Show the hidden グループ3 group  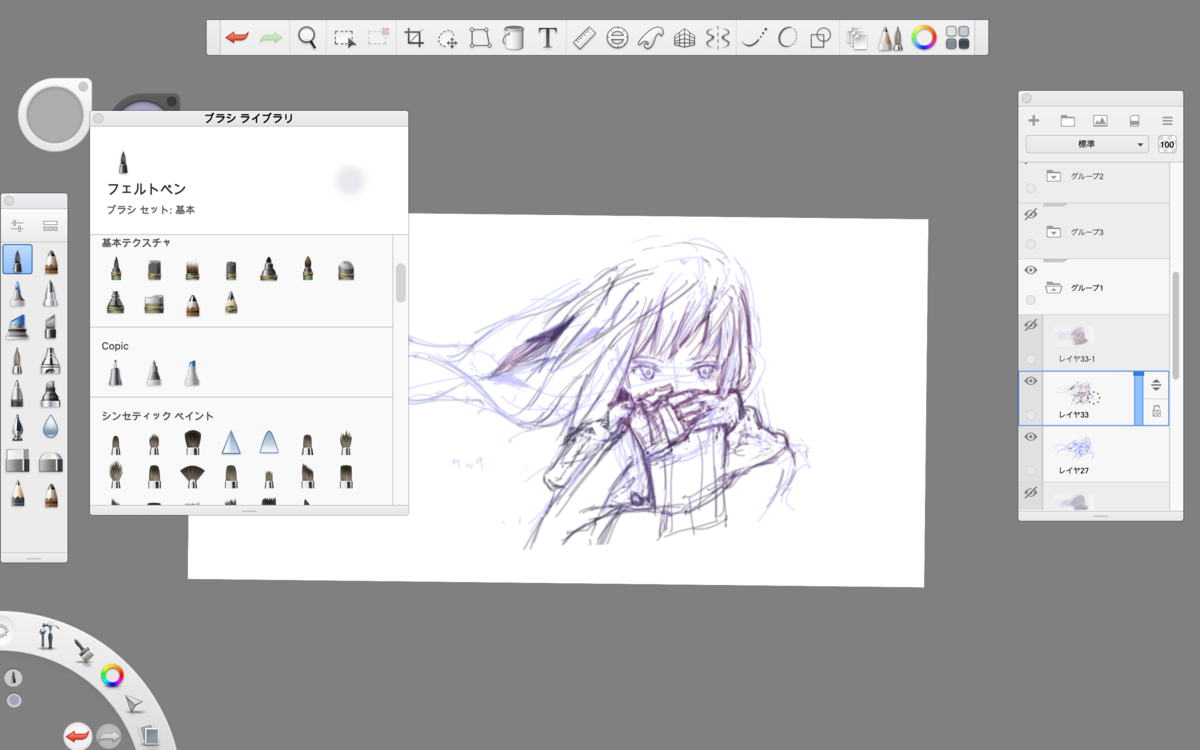click(x=1031, y=215)
